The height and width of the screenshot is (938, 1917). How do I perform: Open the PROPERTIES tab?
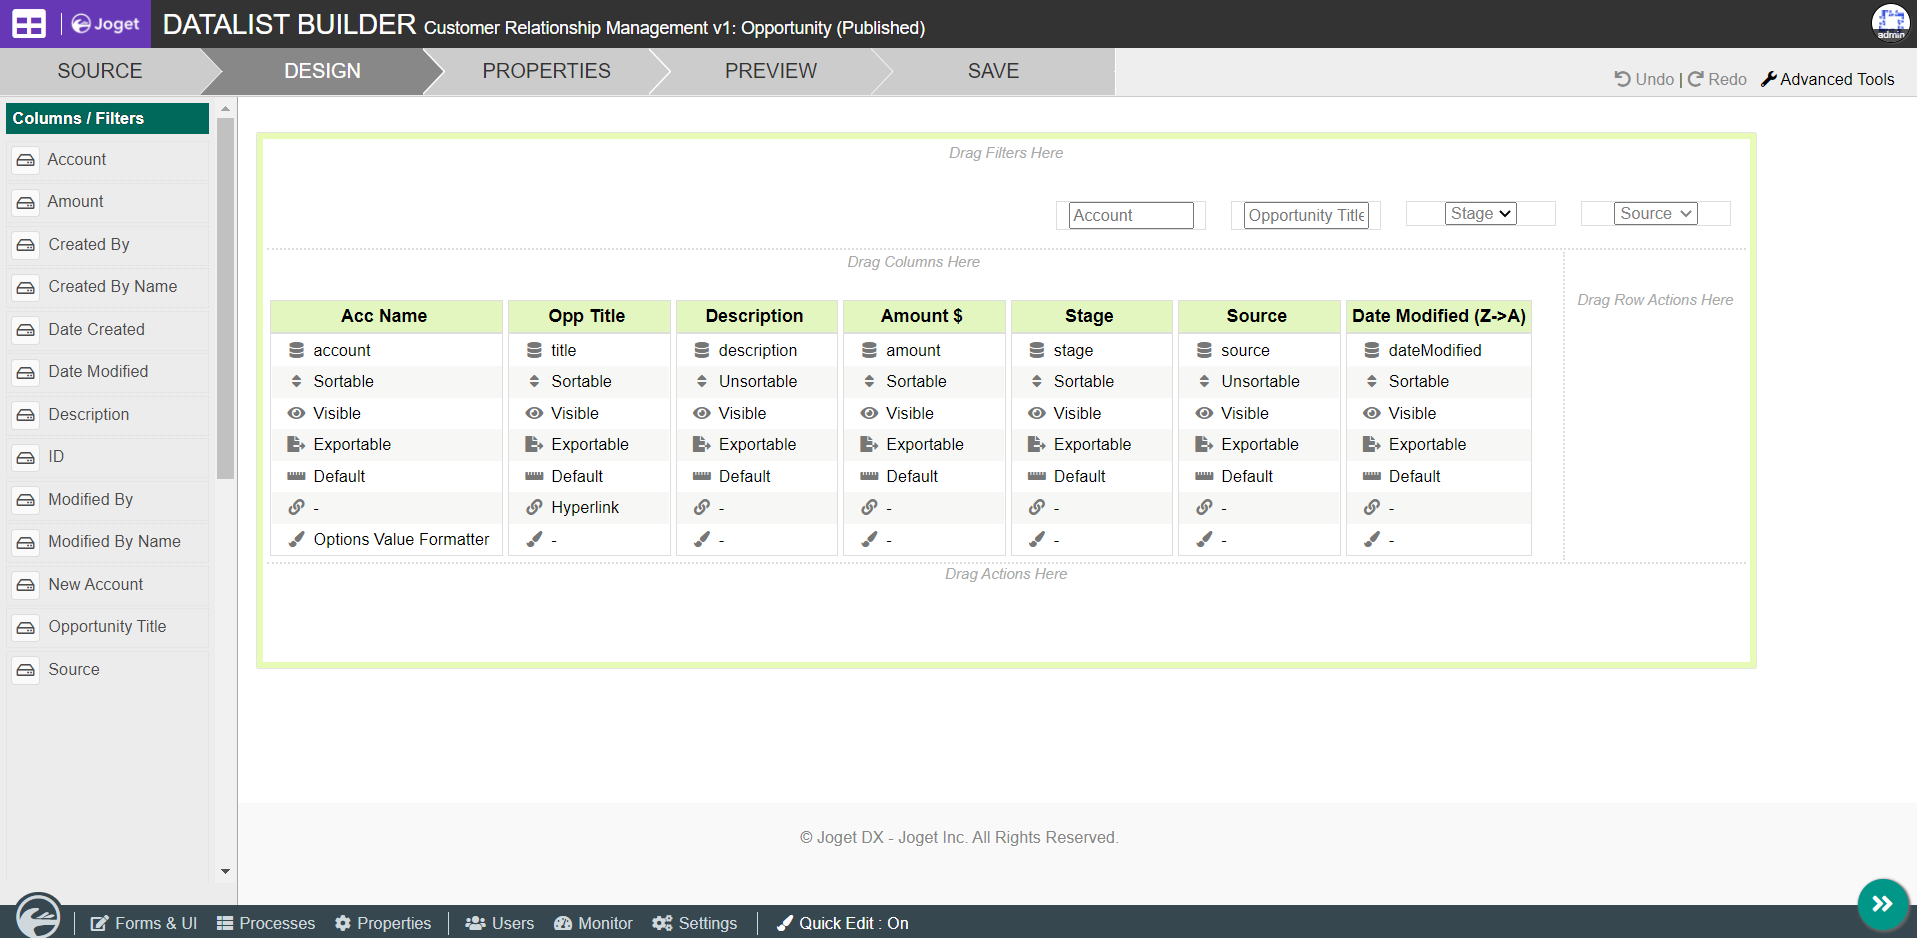[x=546, y=71]
